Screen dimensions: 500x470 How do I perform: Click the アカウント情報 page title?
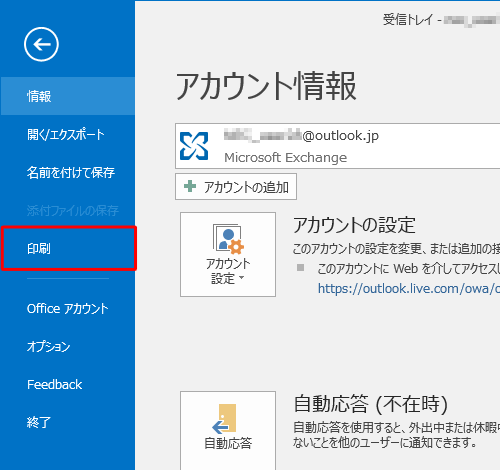pos(266,86)
